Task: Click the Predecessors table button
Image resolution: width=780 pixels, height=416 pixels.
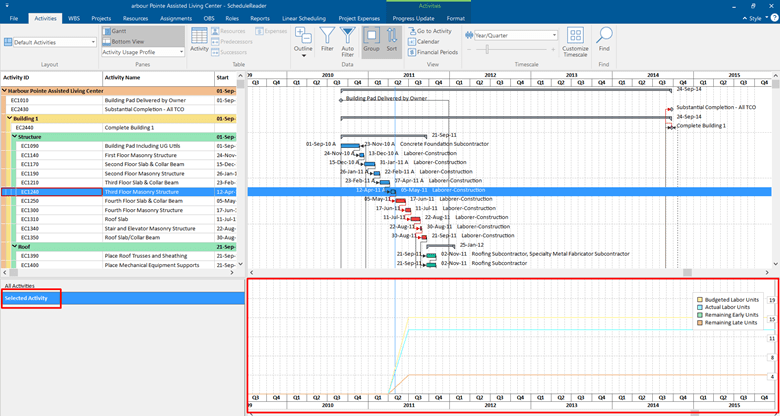Action: click(x=232, y=41)
